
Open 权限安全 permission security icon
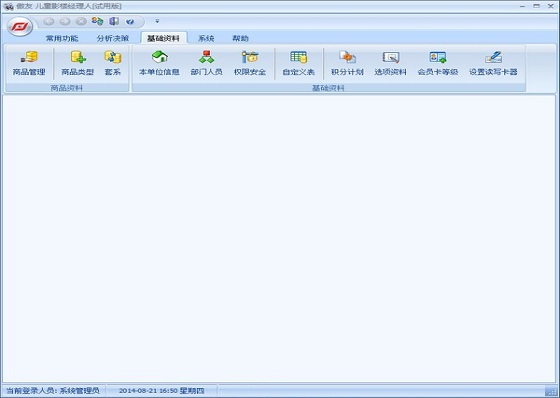pos(250,63)
